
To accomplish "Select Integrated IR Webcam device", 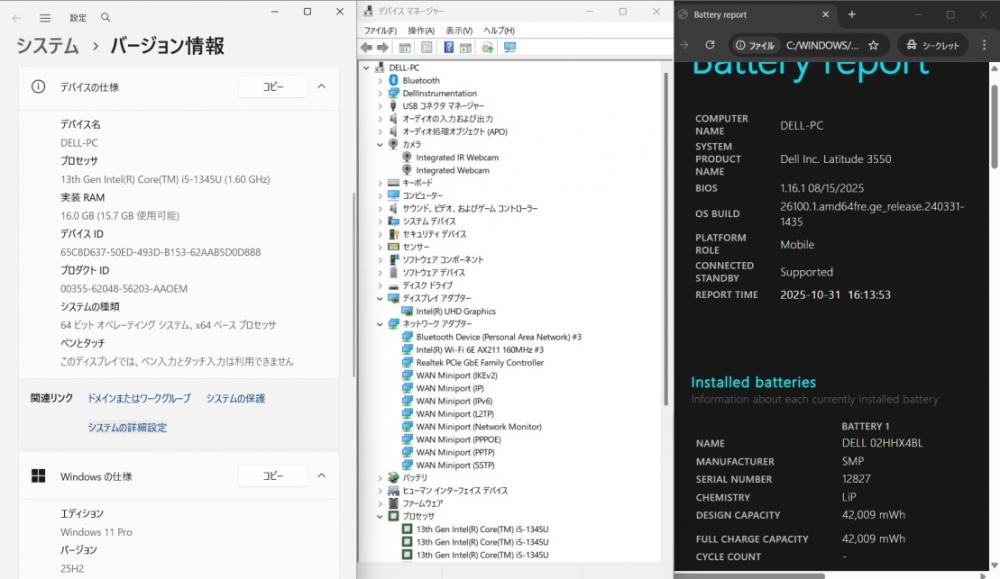I will (x=457, y=158).
